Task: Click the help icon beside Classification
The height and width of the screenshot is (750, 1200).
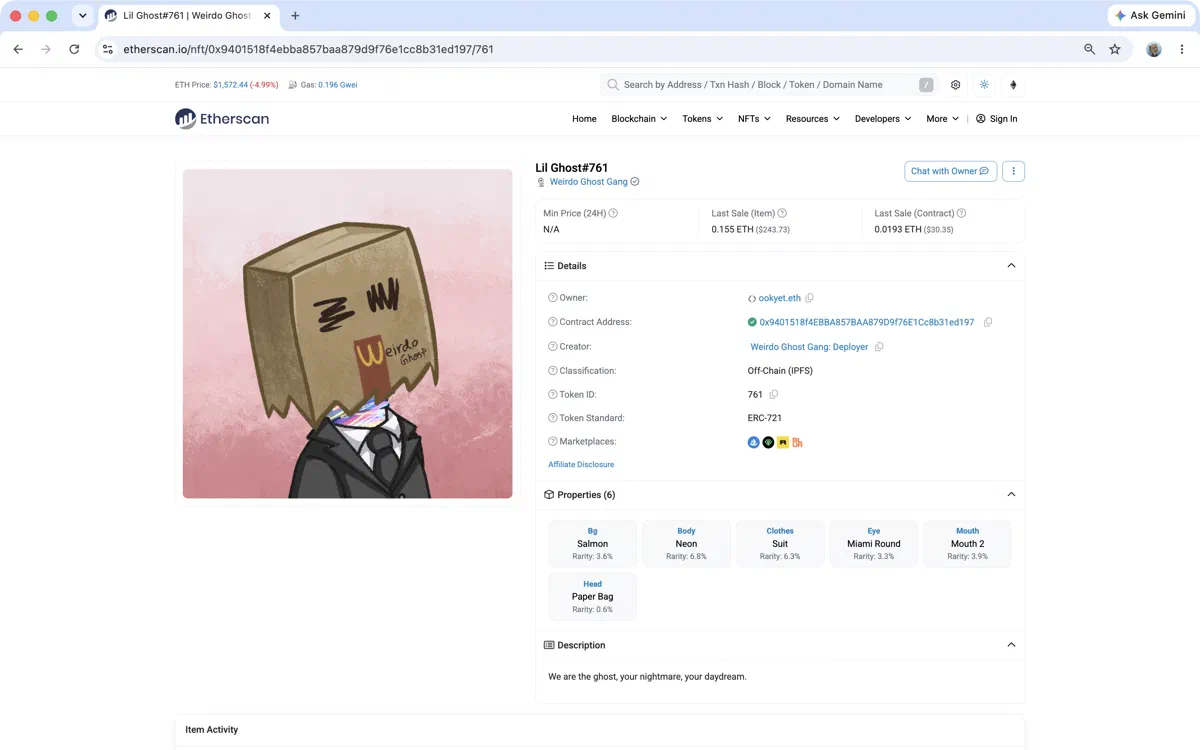Action: point(552,371)
